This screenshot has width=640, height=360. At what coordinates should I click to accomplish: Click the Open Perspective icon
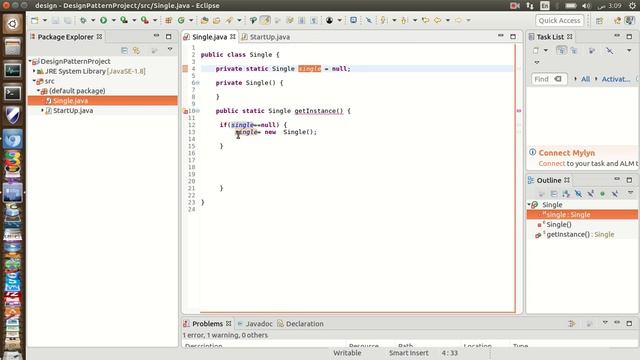pyautogui.click(x=599, y=20)
